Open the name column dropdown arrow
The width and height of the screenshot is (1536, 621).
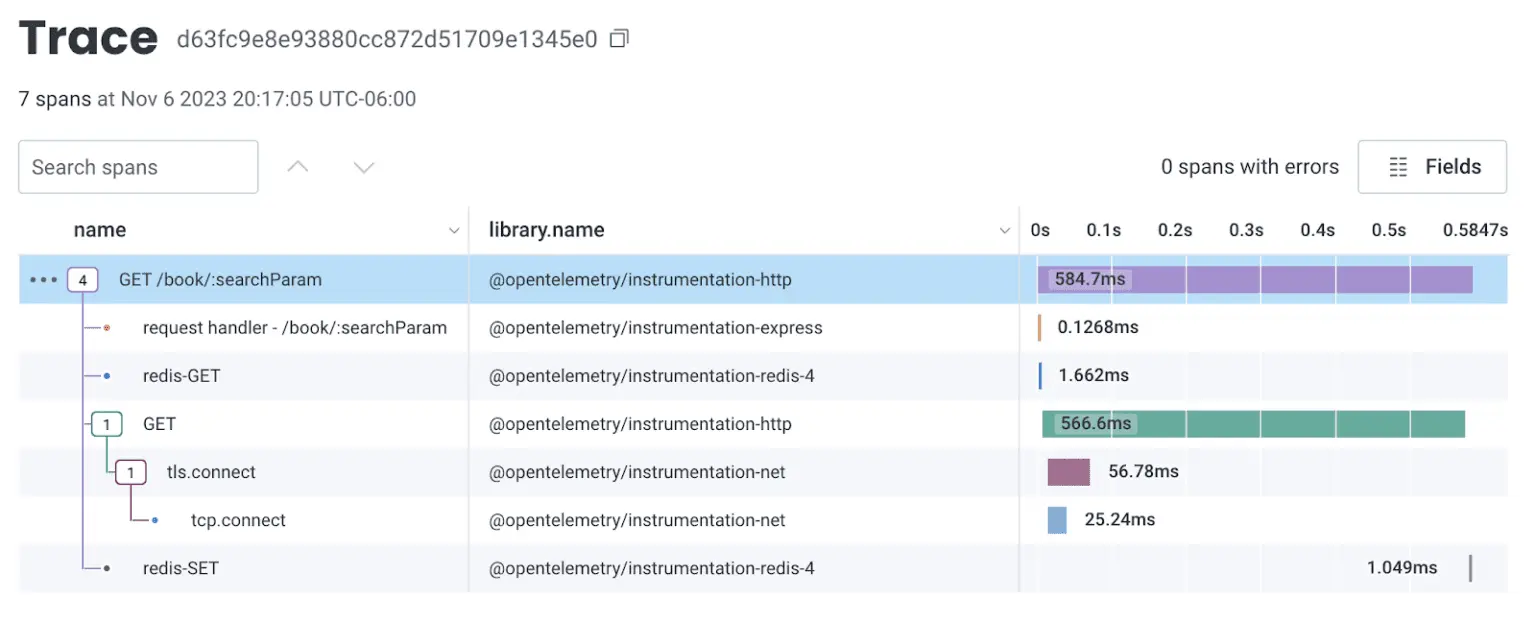(x=455, y=231)
